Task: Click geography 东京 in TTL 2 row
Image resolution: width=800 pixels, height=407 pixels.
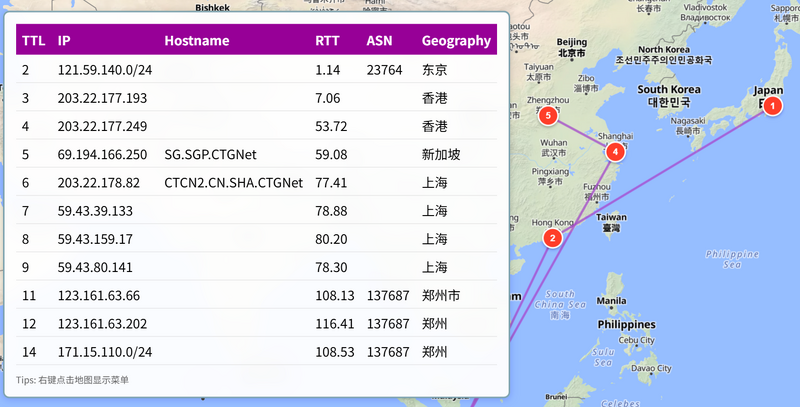Action: click(435, 69)
